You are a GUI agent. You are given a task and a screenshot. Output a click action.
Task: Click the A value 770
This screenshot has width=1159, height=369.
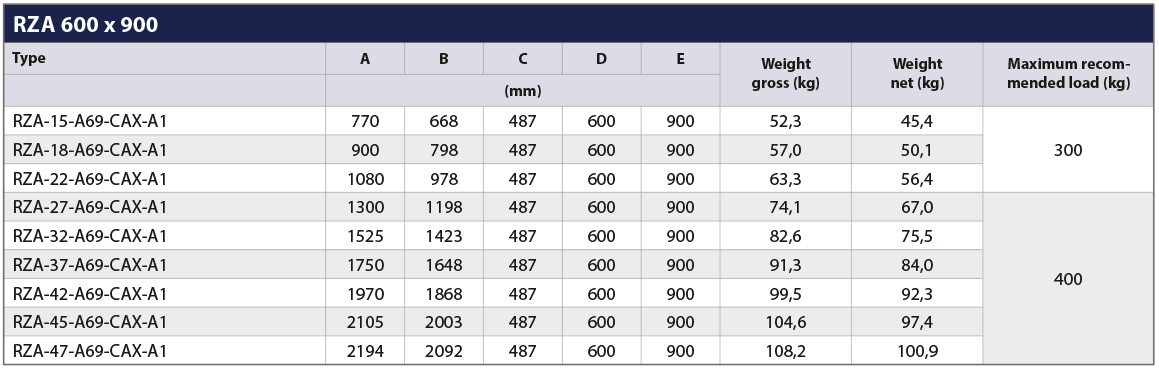pos(365,121)
